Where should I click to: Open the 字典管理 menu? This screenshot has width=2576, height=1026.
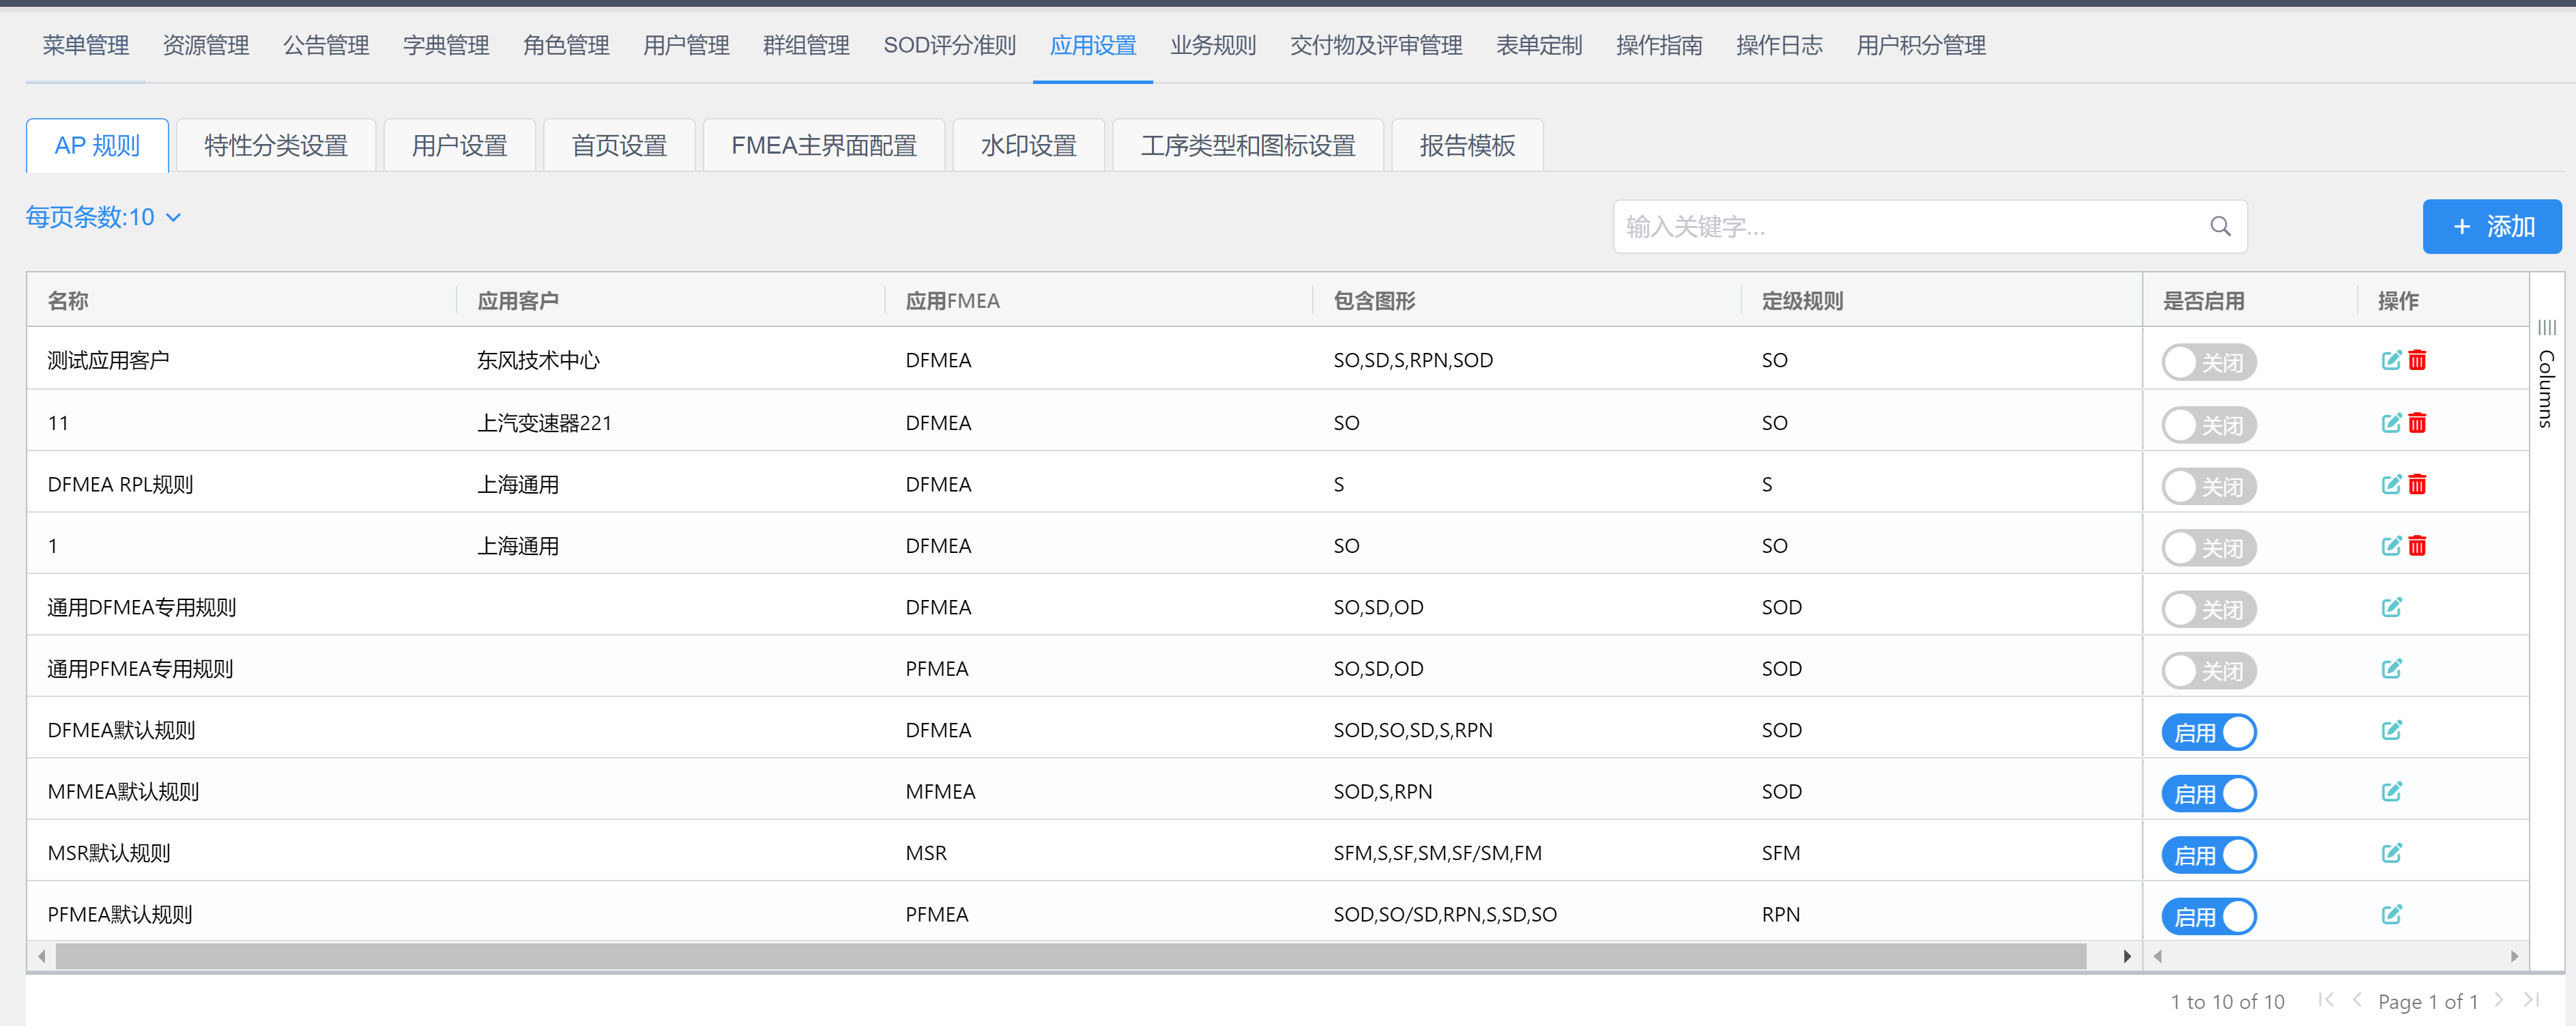click(x=446, y=45)
